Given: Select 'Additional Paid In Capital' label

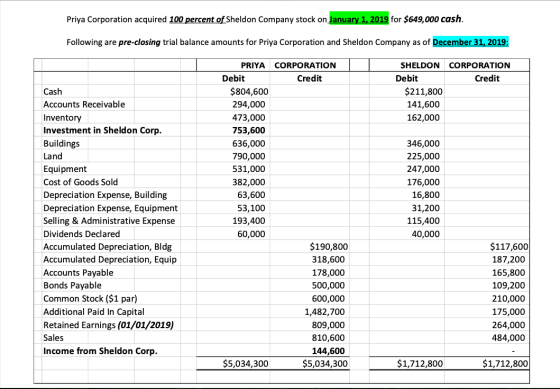Looking at the screenshot, I should coord(94,312).
